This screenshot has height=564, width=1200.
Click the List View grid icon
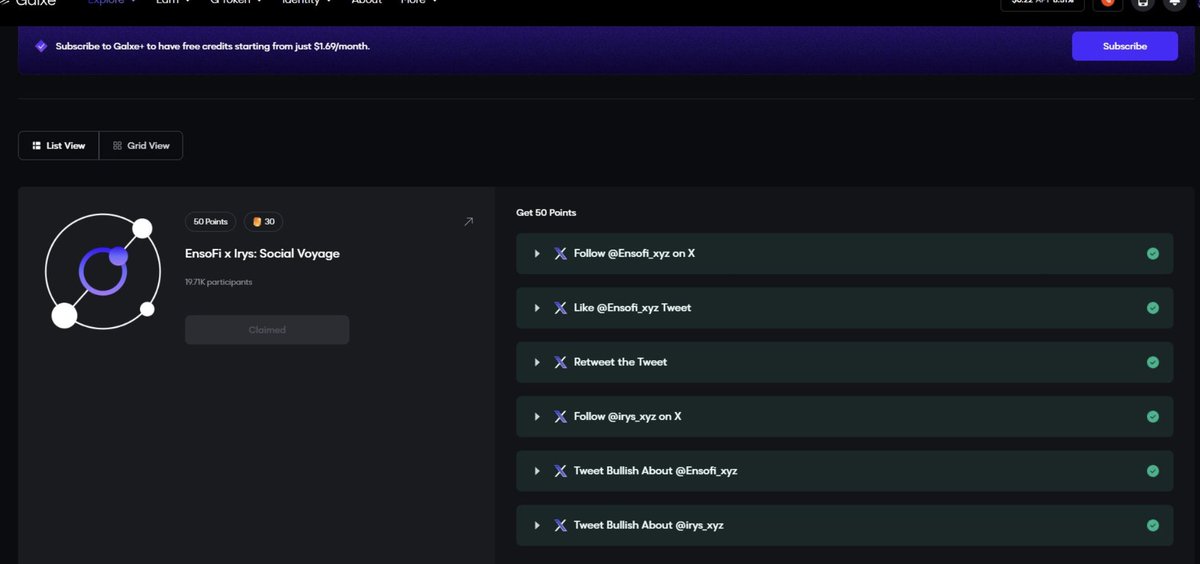coord(36,146)
